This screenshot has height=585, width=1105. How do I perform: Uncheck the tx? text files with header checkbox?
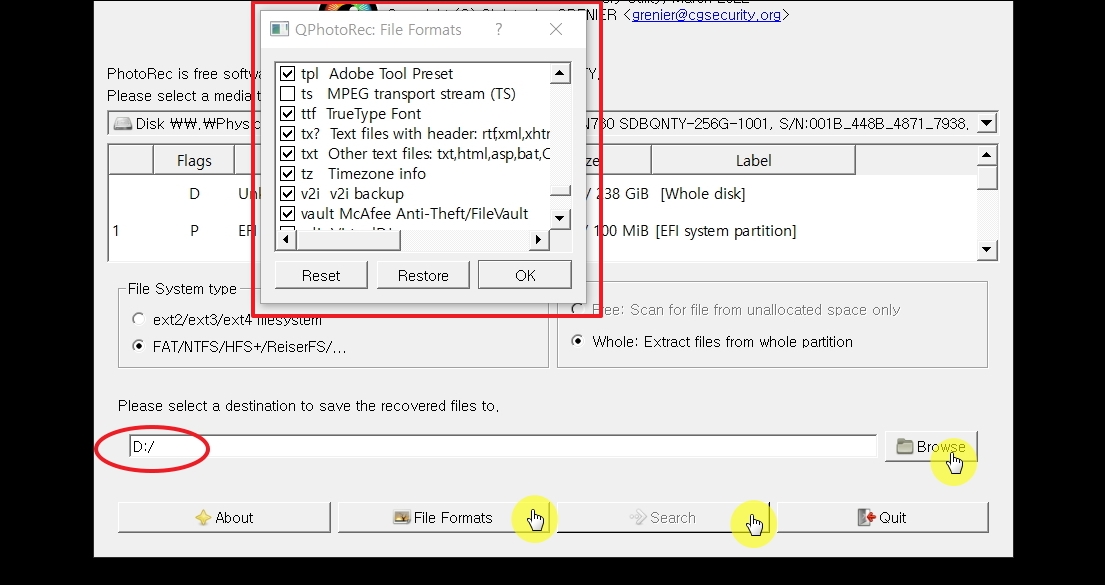point(287,134)
